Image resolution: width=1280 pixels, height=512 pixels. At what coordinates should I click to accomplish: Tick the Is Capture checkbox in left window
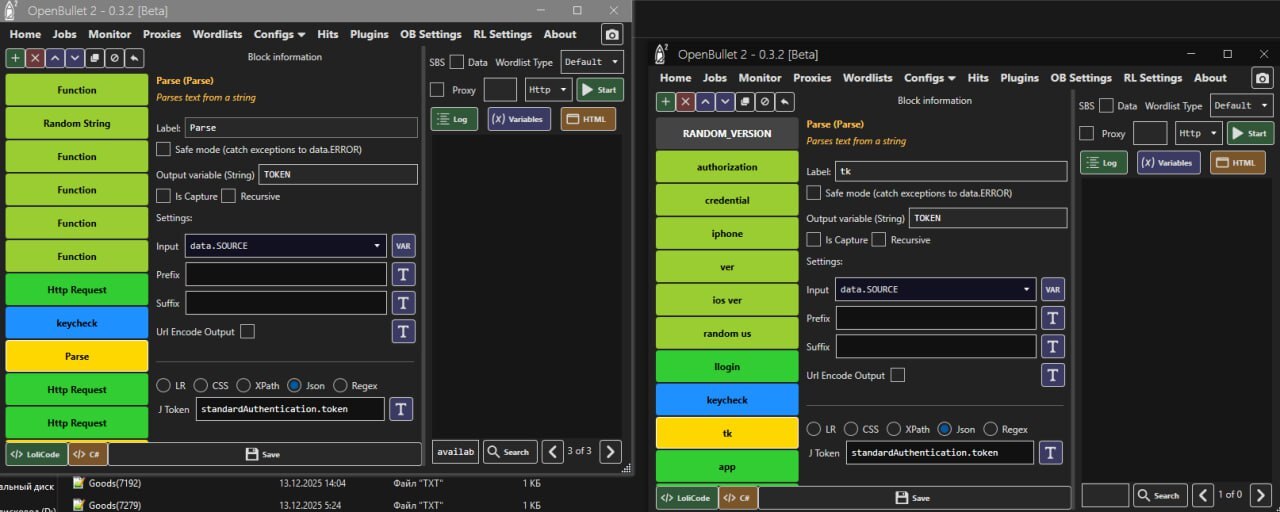click(164, 196)
